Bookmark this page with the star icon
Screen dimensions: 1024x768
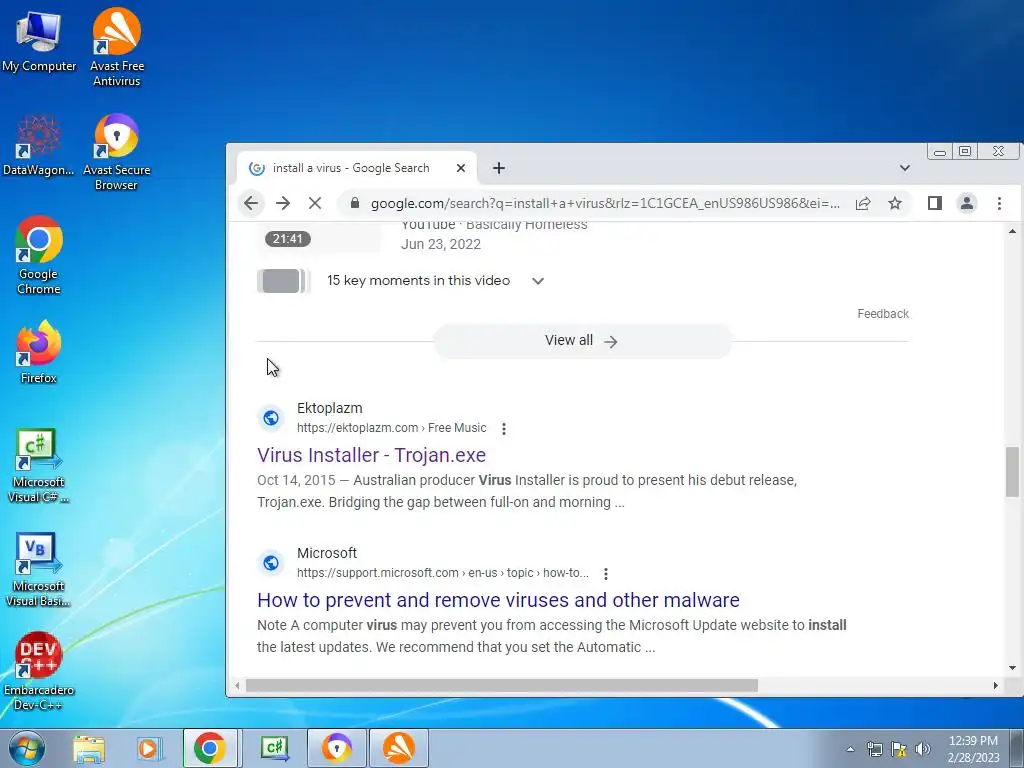895,203
